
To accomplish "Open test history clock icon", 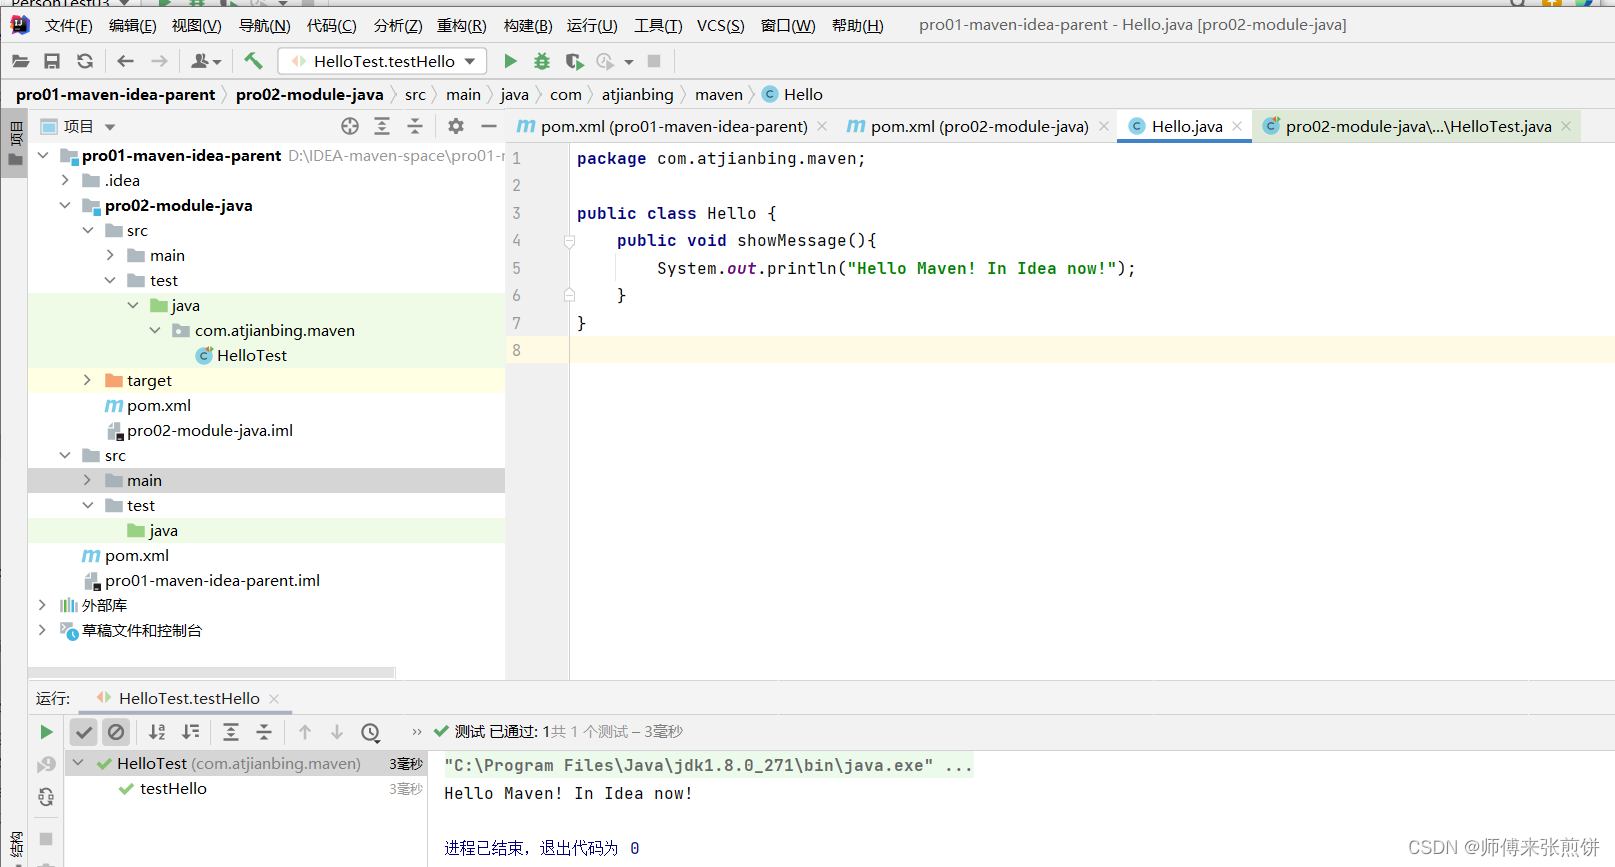I will click(x=371, y=732).
